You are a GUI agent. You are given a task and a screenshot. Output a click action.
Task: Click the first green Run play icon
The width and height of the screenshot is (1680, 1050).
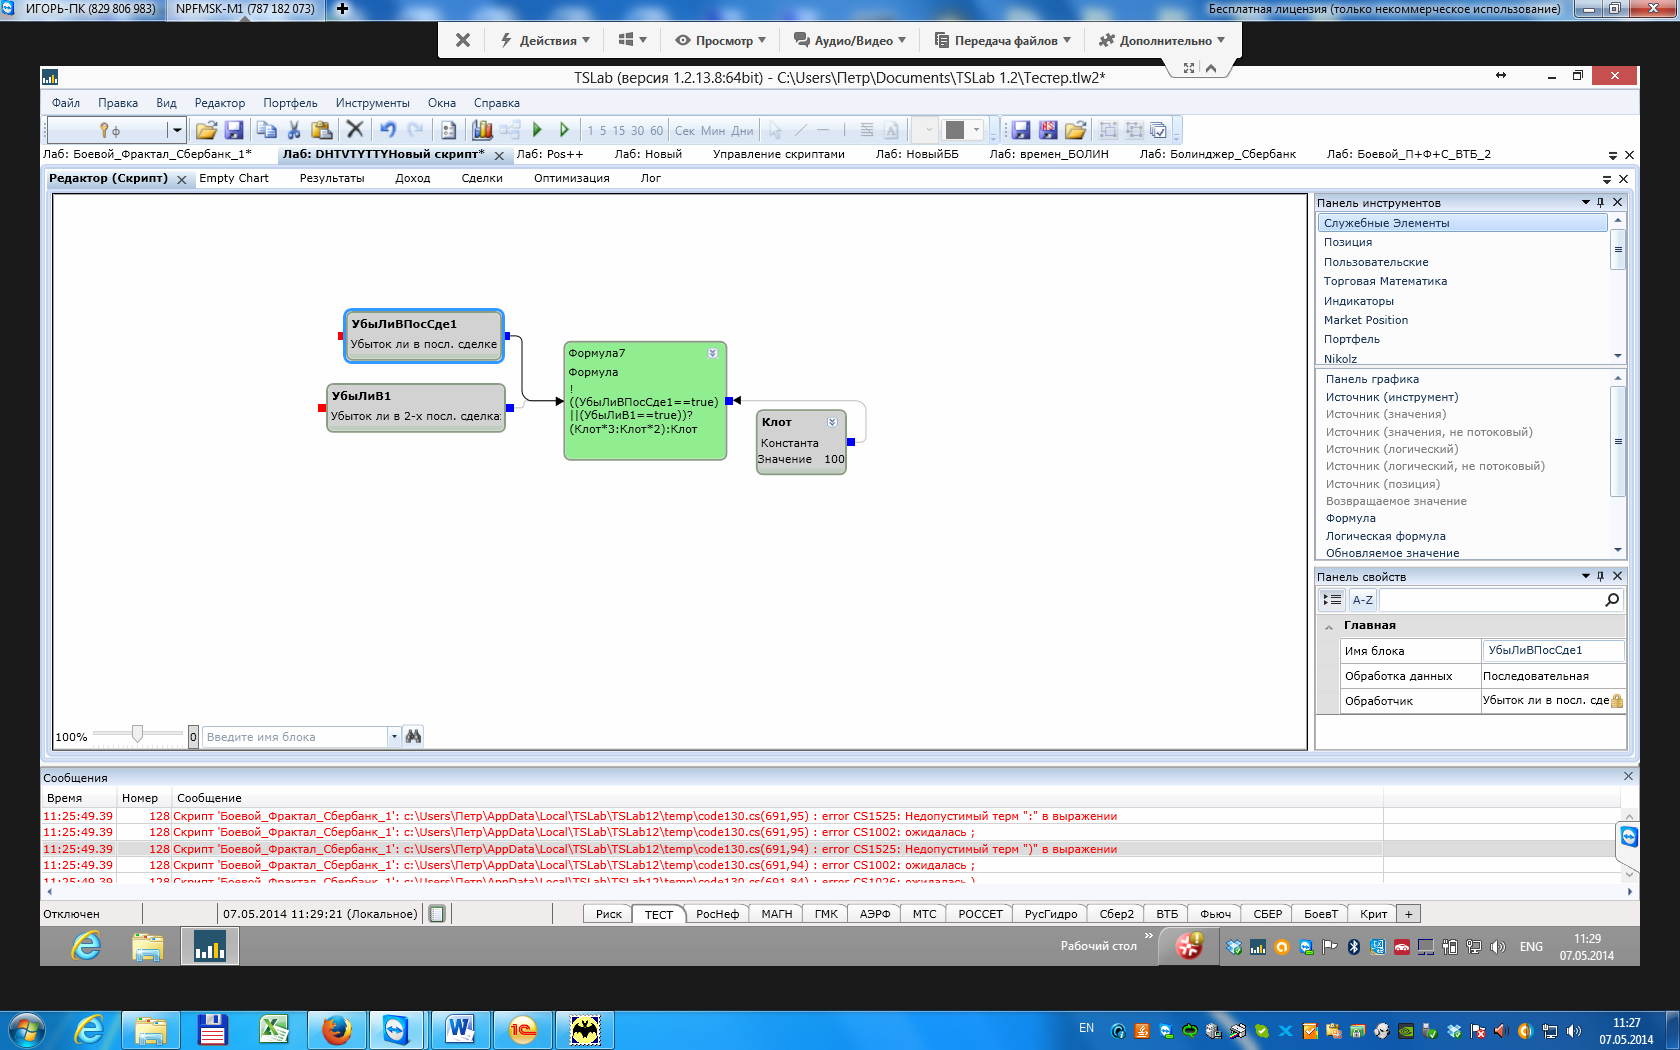tap(537, 130)
